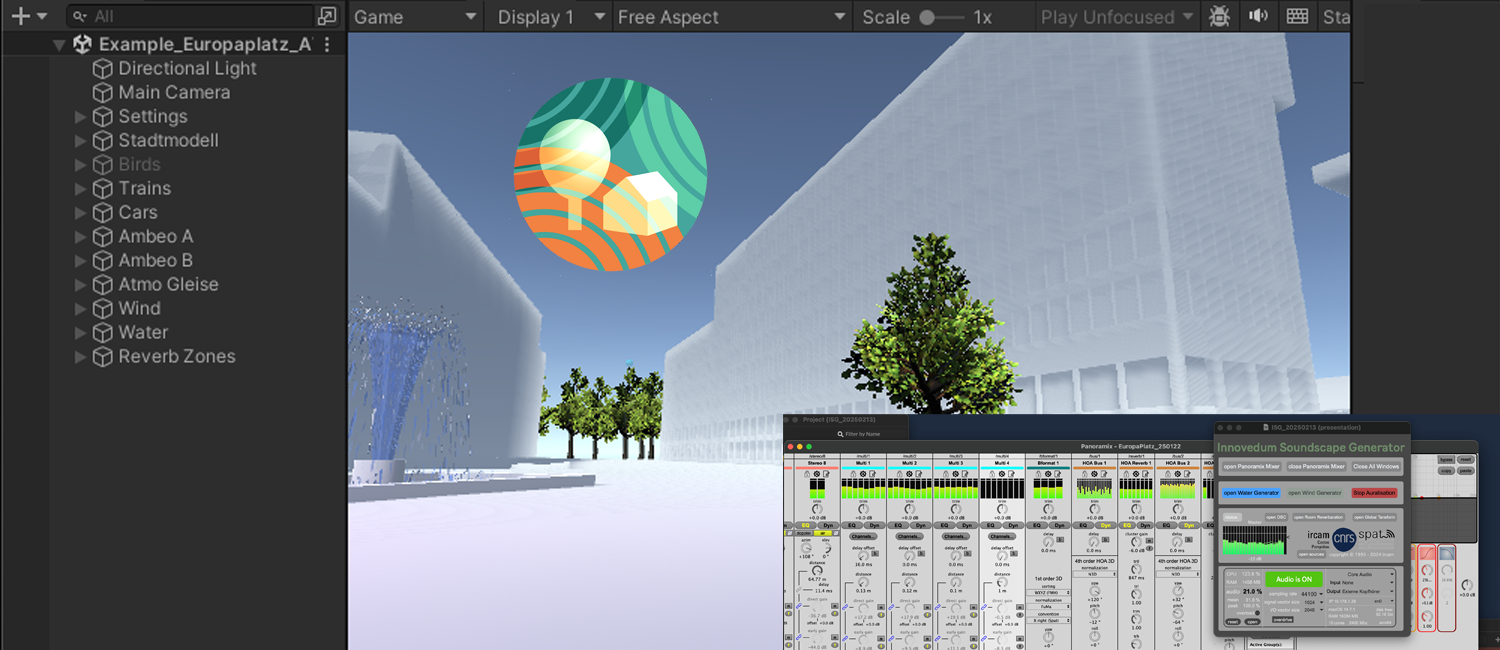Click the keyboard shortcuts icon in Game toolbar
1500x650 pixels.
click(x=1297, y=17)
